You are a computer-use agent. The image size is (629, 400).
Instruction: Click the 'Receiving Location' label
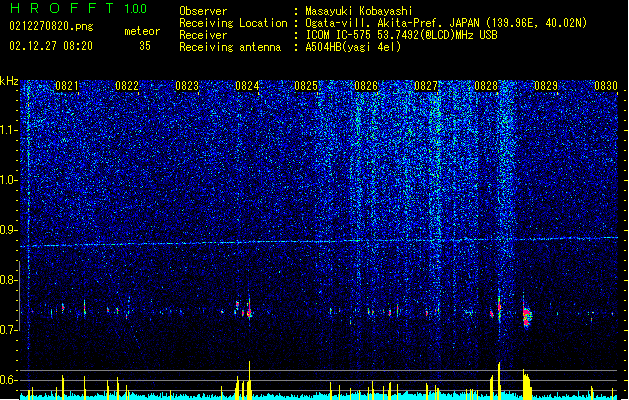[x=233, y=23]
